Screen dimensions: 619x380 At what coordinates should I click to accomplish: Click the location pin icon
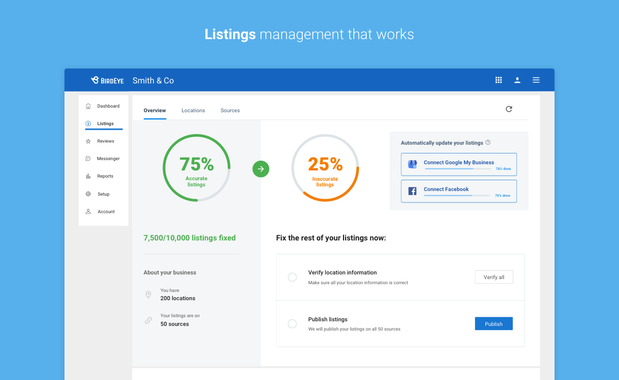148,294
